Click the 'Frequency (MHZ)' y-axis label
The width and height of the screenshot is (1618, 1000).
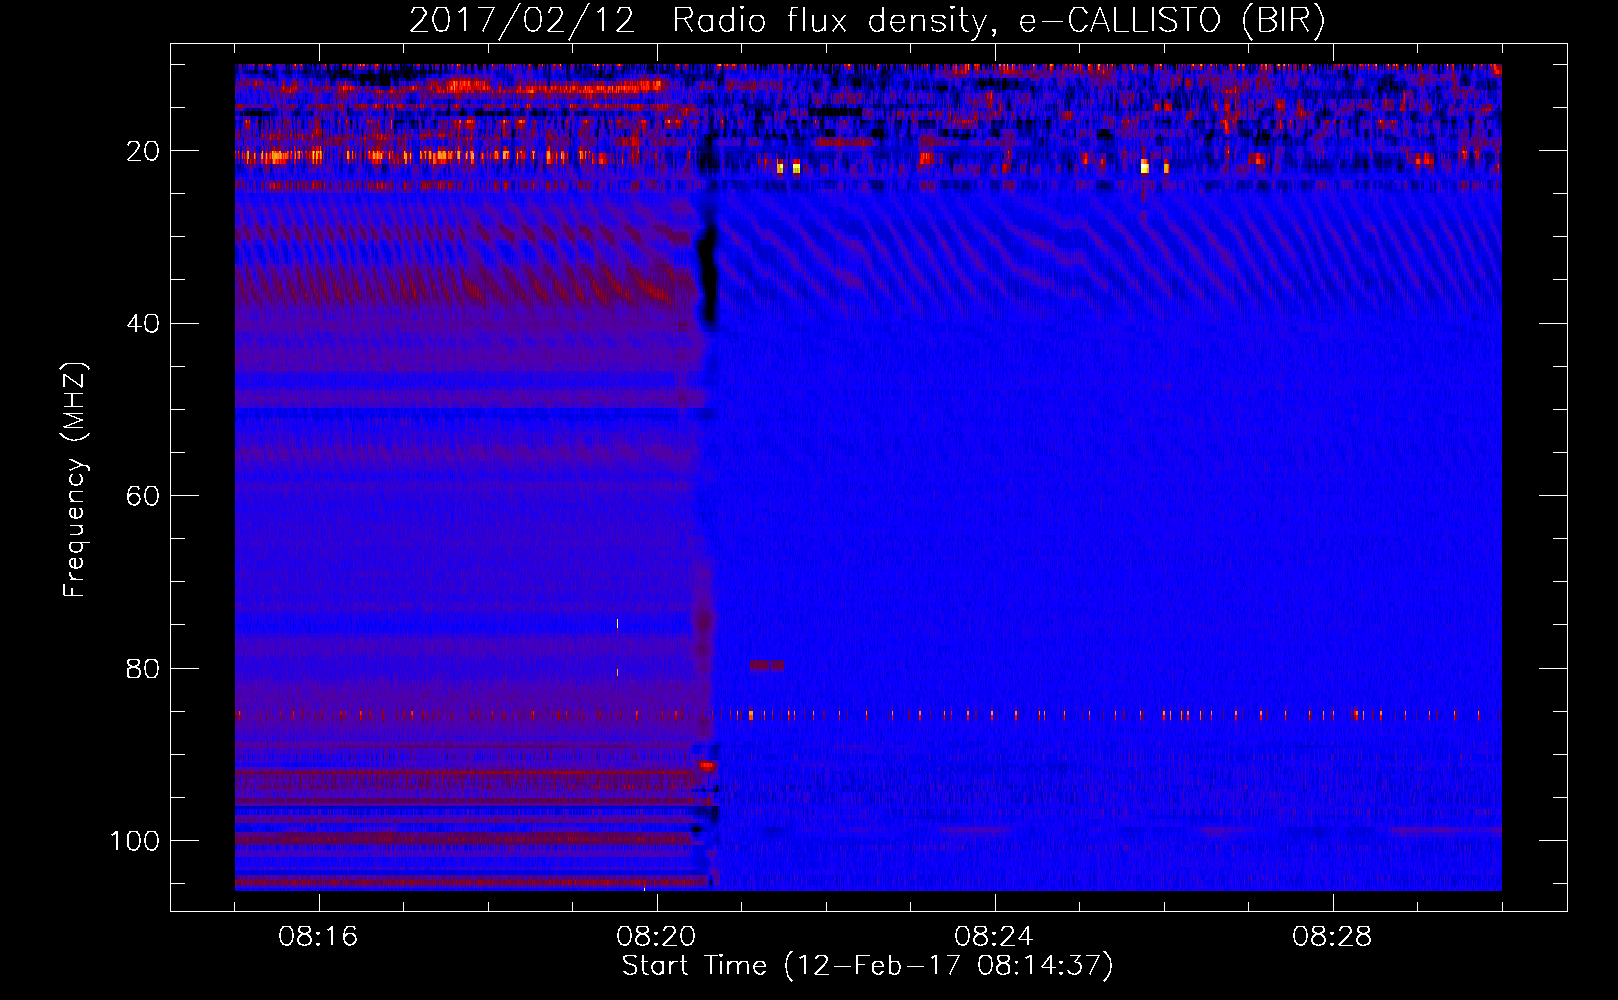pyautogui.click(x=75, y=479)
